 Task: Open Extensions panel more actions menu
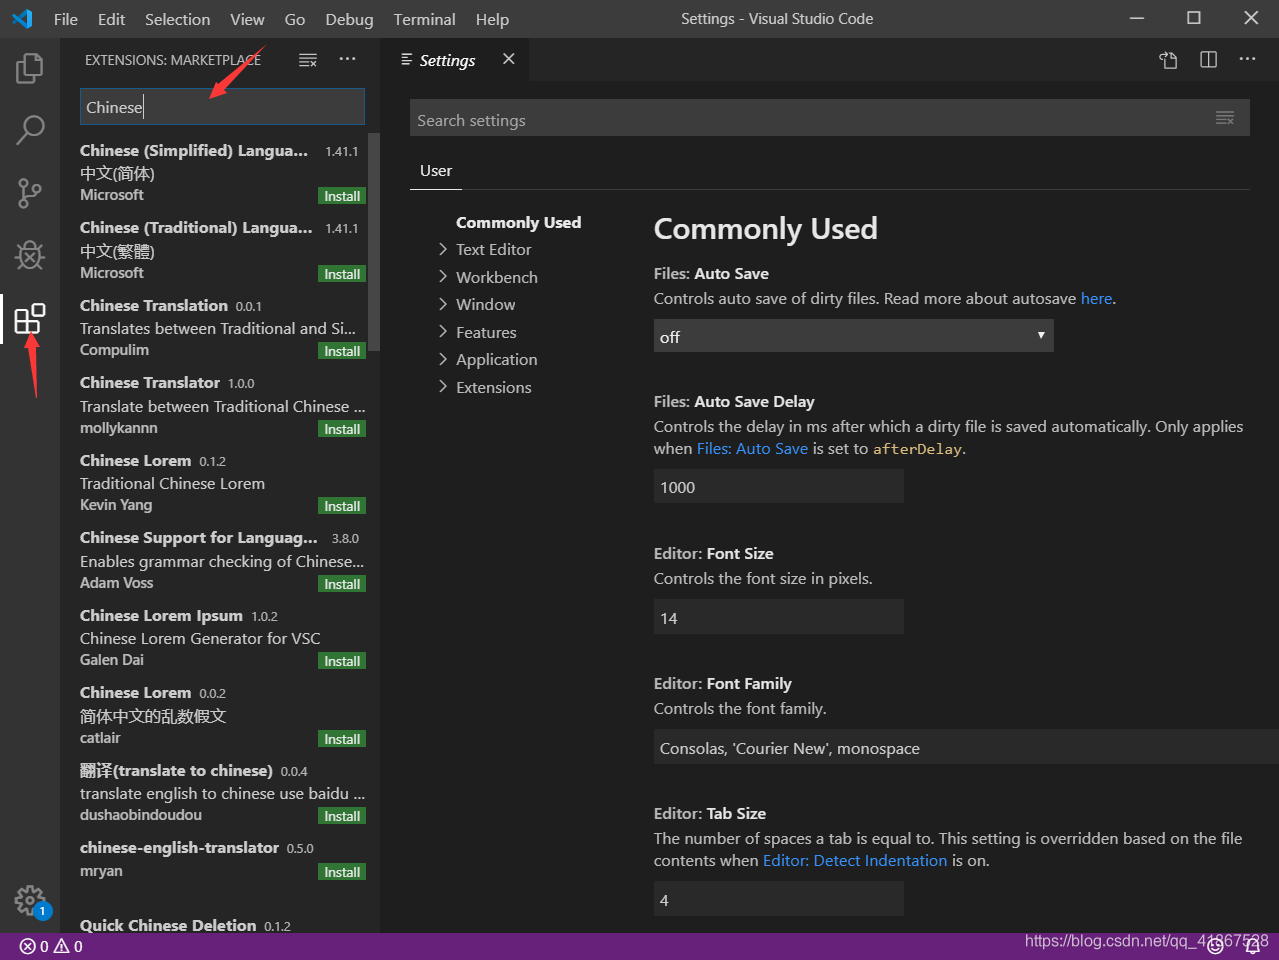(347, 60)
